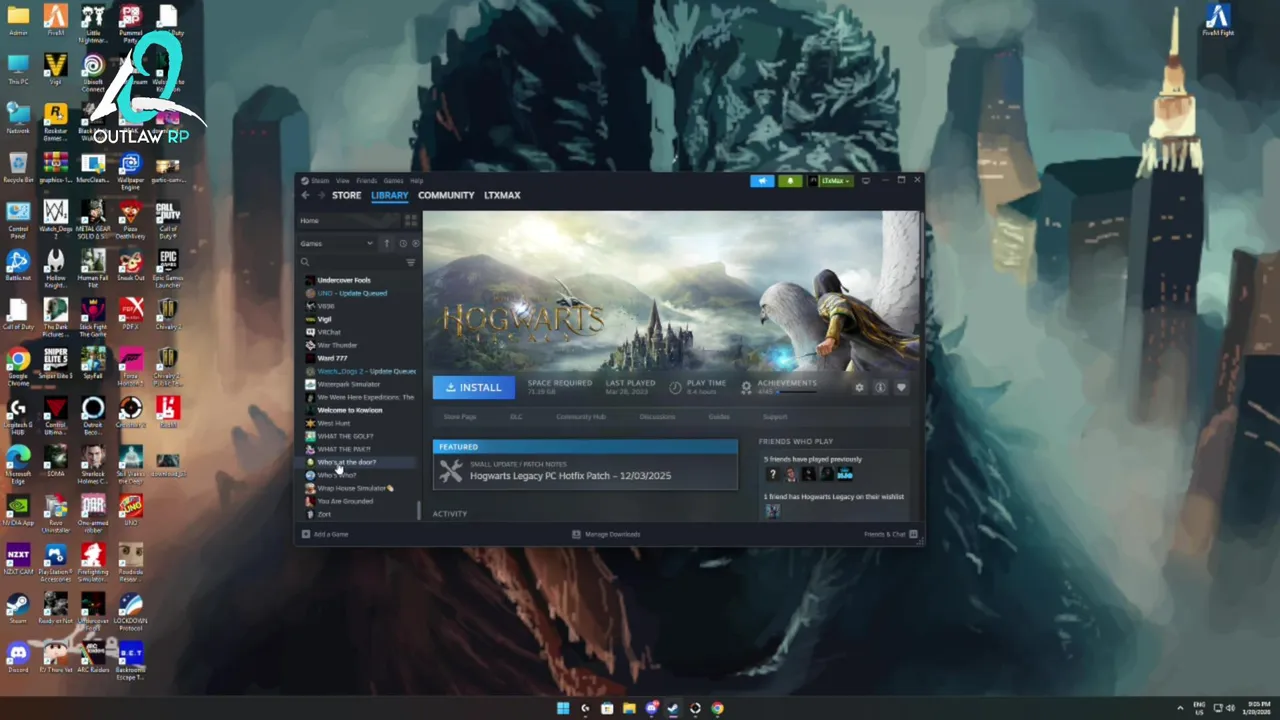Click the library sort arrow icon
The height and width of the screenshot is (720, 1280).
[387, 243]
